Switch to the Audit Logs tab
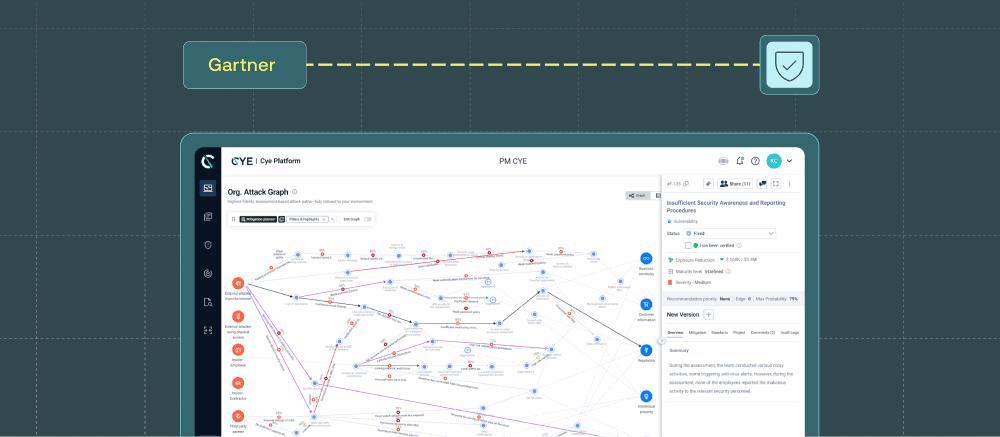 790,332
